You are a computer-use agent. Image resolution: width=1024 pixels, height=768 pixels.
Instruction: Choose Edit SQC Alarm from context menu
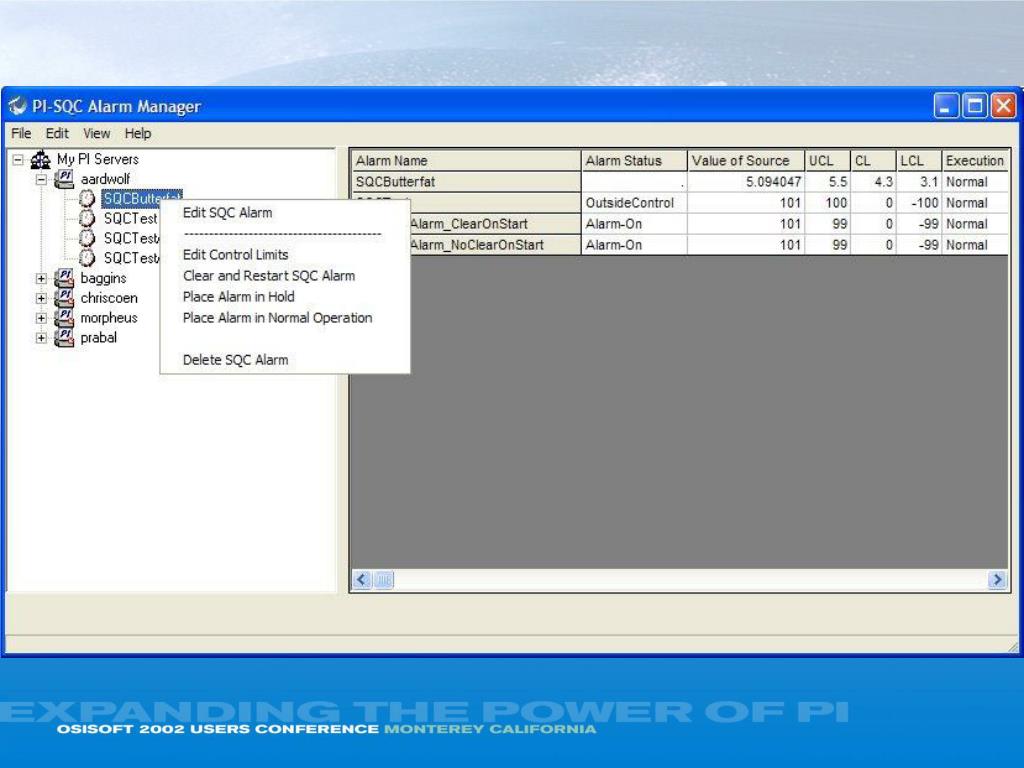(x=227, y=213)
